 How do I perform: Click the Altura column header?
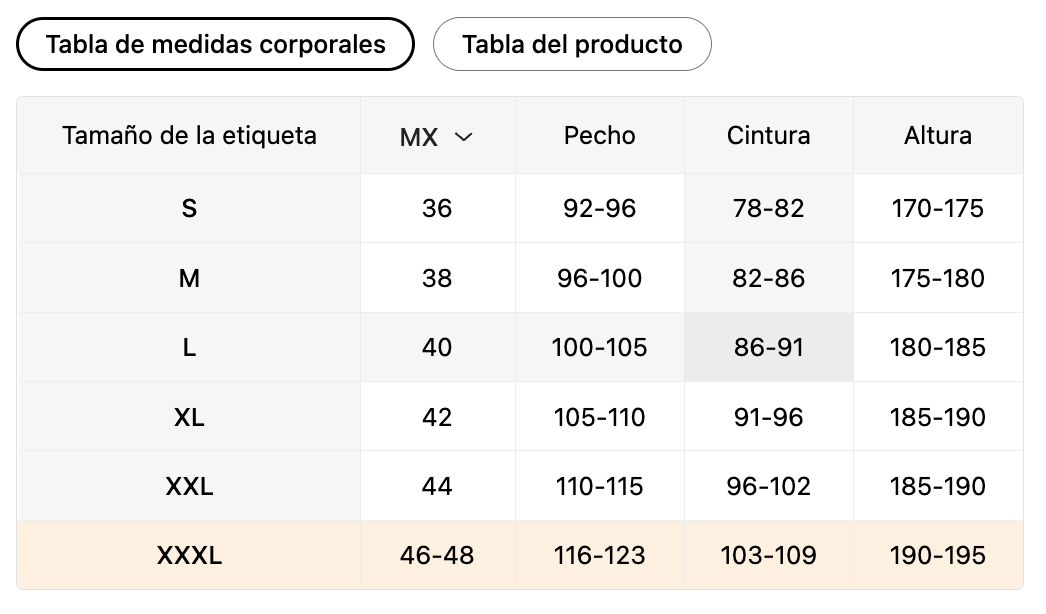click(x=938, y=136)
